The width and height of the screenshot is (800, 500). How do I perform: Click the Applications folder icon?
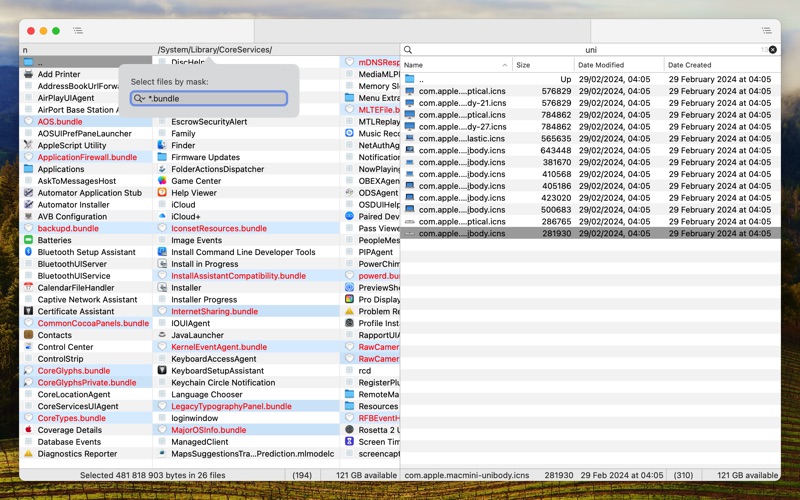[x=29, y=169]
